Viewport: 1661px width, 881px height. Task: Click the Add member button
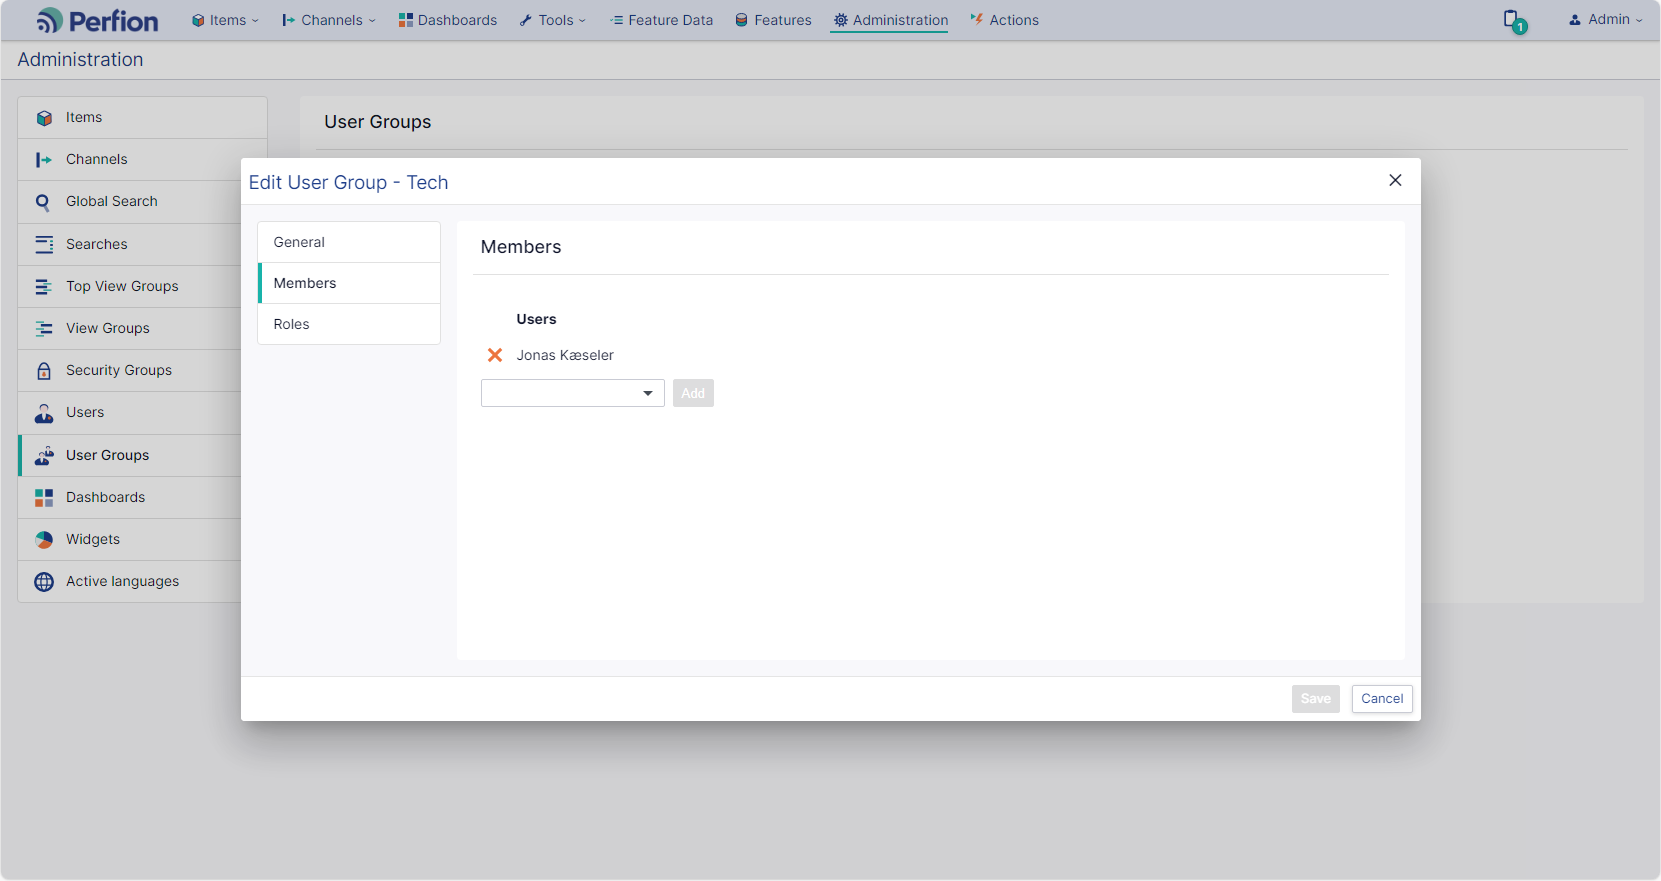pyautogui.click(x=693, y=393)
